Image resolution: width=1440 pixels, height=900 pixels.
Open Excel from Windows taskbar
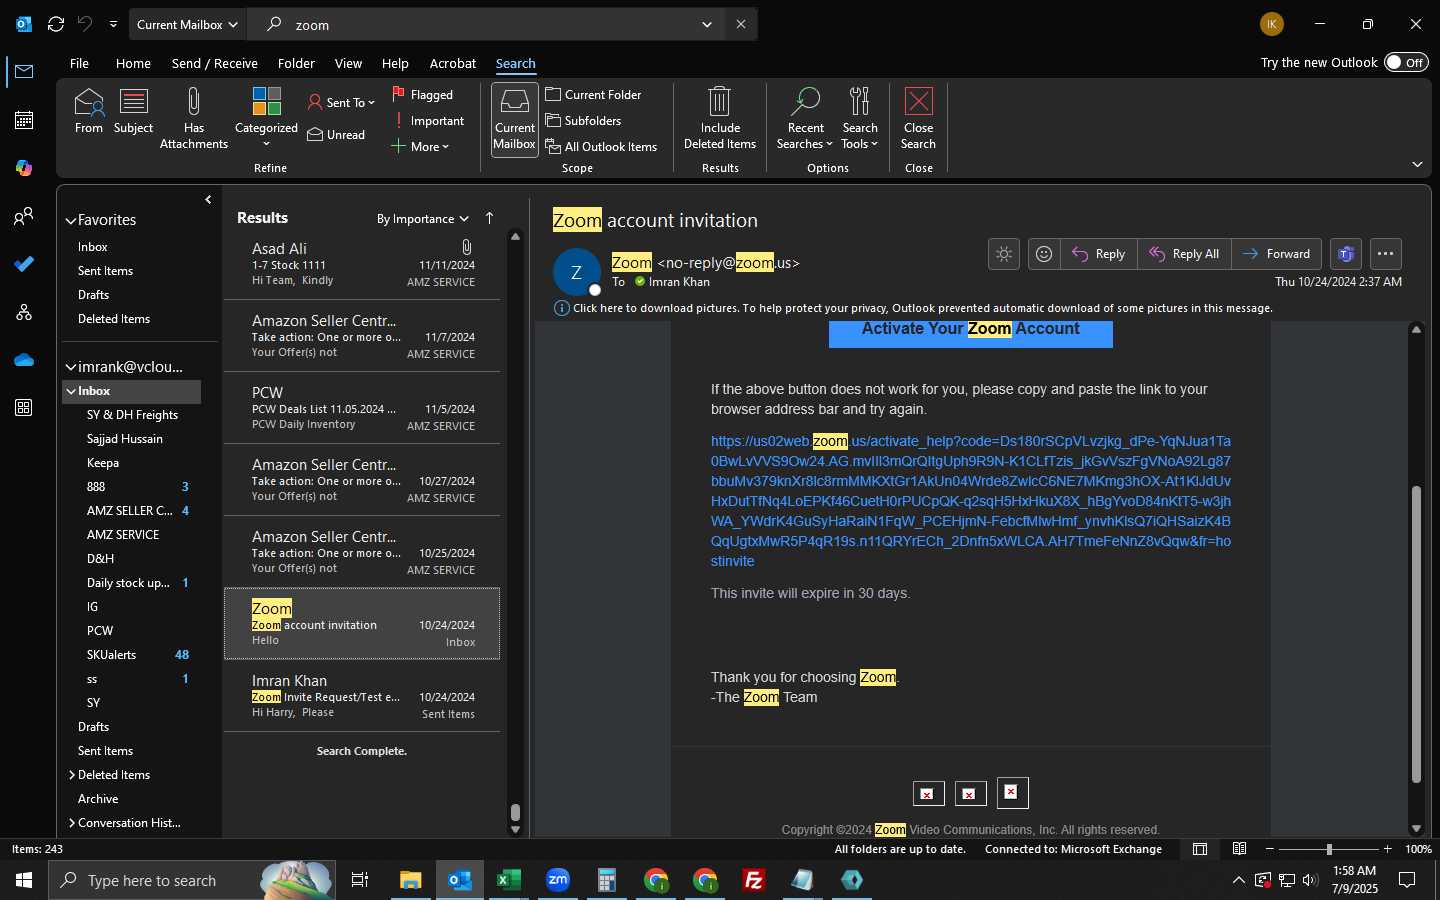tap(508, 880)
